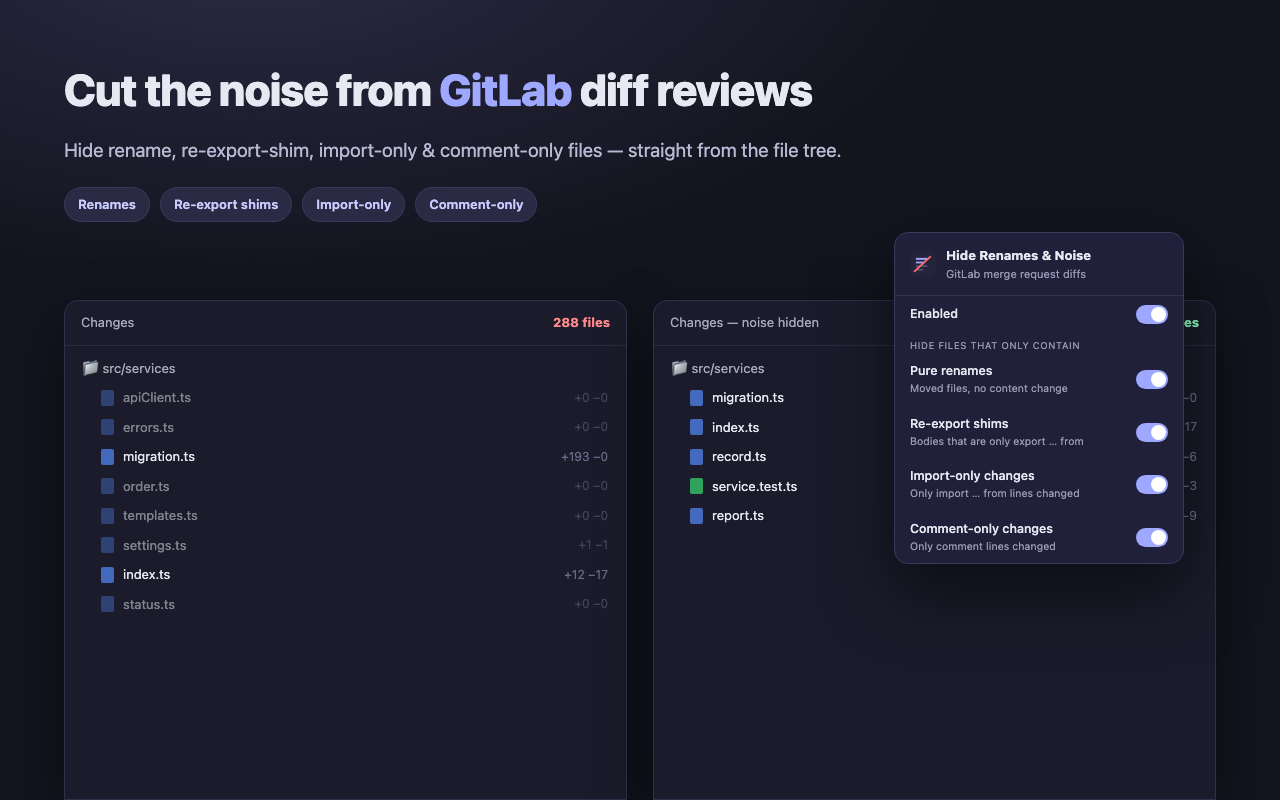Click the "Hide Renames & Noise" popup title
The image size is (1280, 800).
[1018, 256]
